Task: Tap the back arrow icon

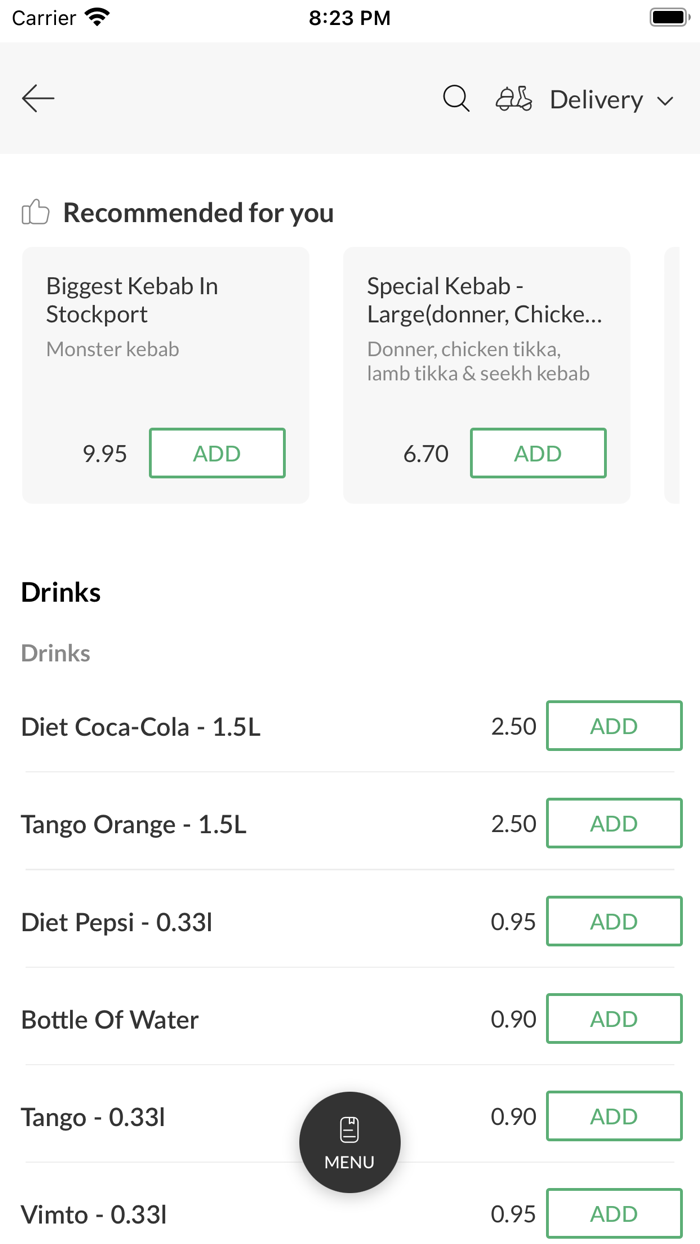Action: (x=38, y=98)
